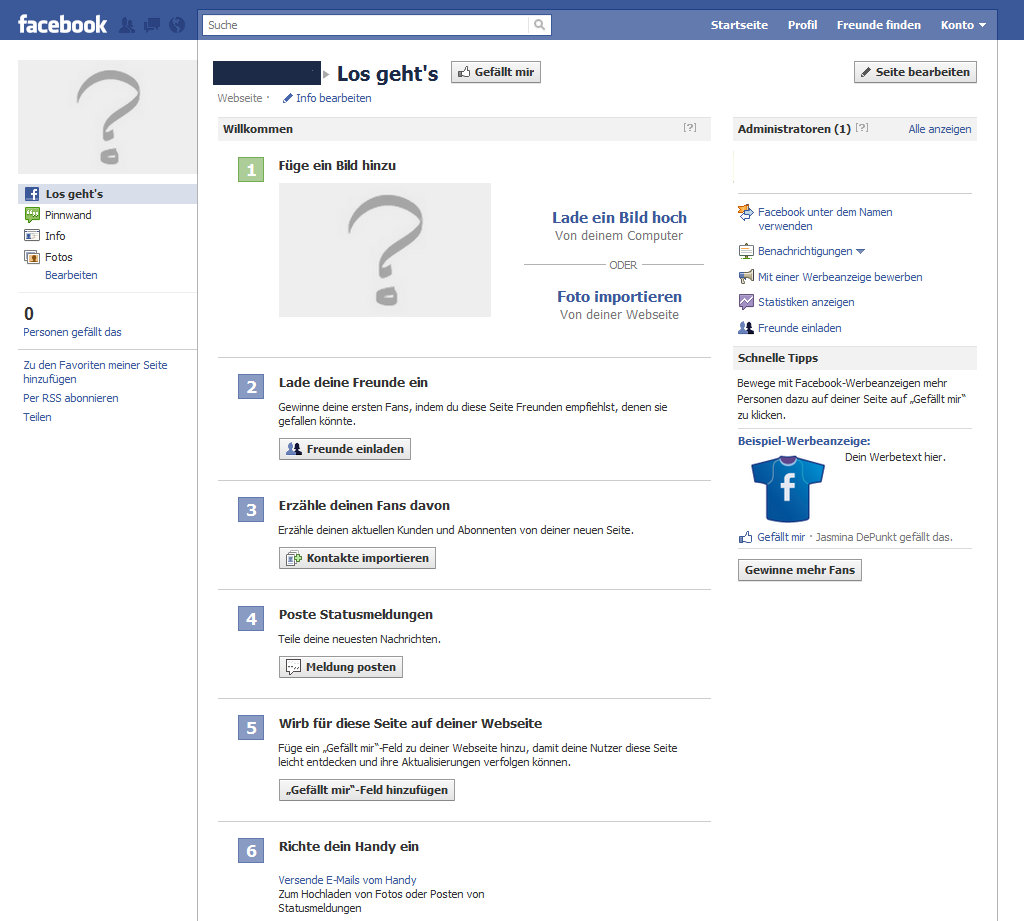Click „Gefällt mir"-Feld hinzufügen button
The image size is (1024, 921).
[366, 790]
